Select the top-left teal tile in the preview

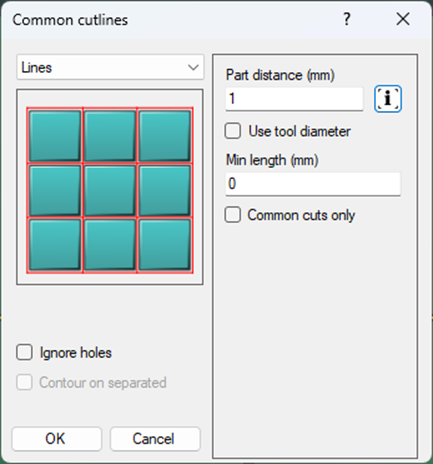[x=55, y=136]
